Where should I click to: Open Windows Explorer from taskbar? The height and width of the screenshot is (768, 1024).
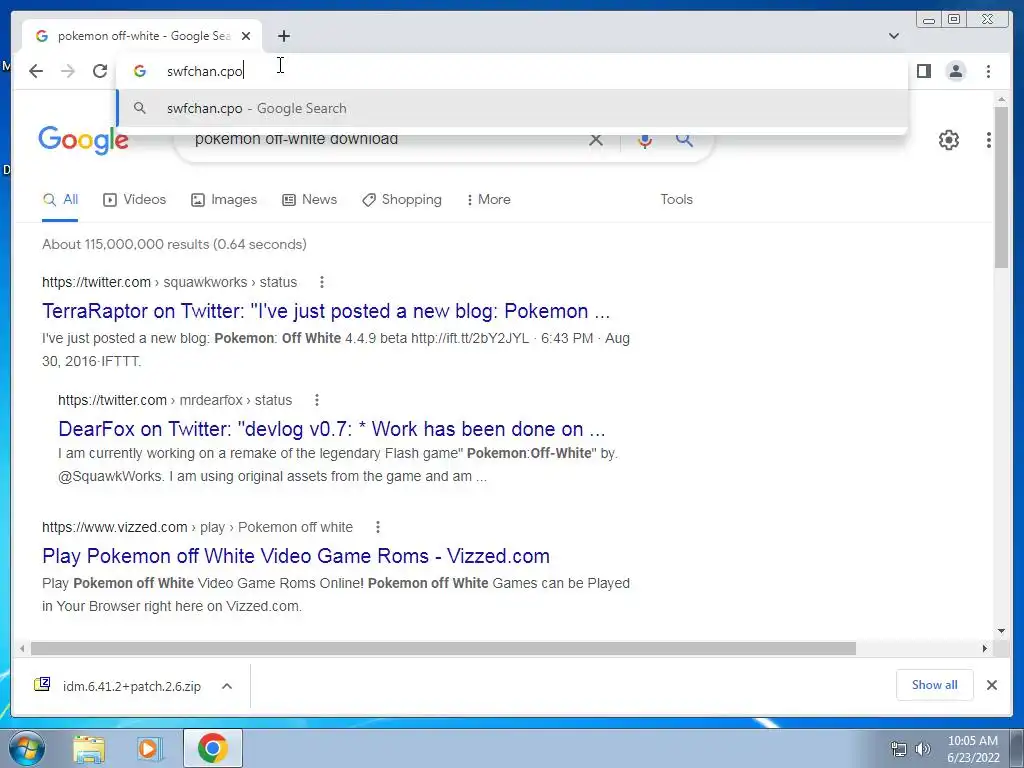pos(89,748)
